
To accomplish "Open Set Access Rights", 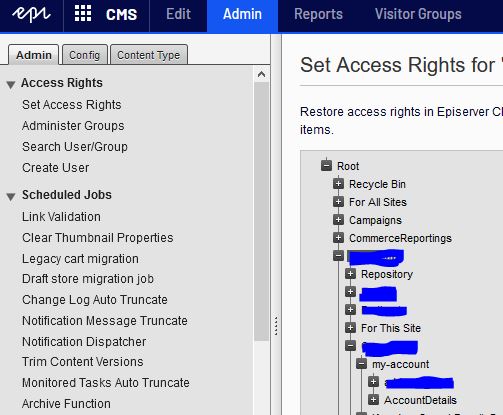I will (x=72, y=105).
